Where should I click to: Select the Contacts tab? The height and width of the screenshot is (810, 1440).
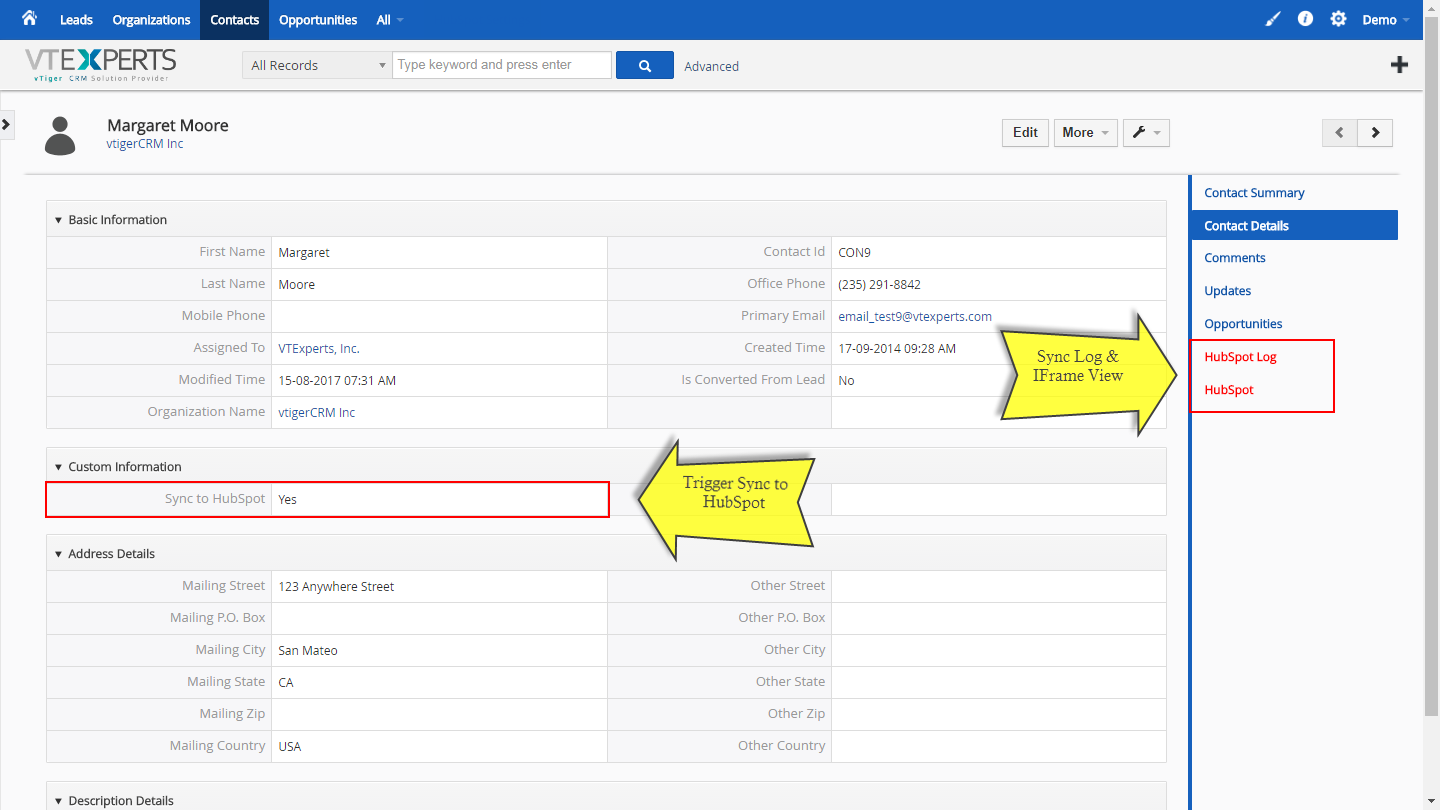click(x=235, y=20)
